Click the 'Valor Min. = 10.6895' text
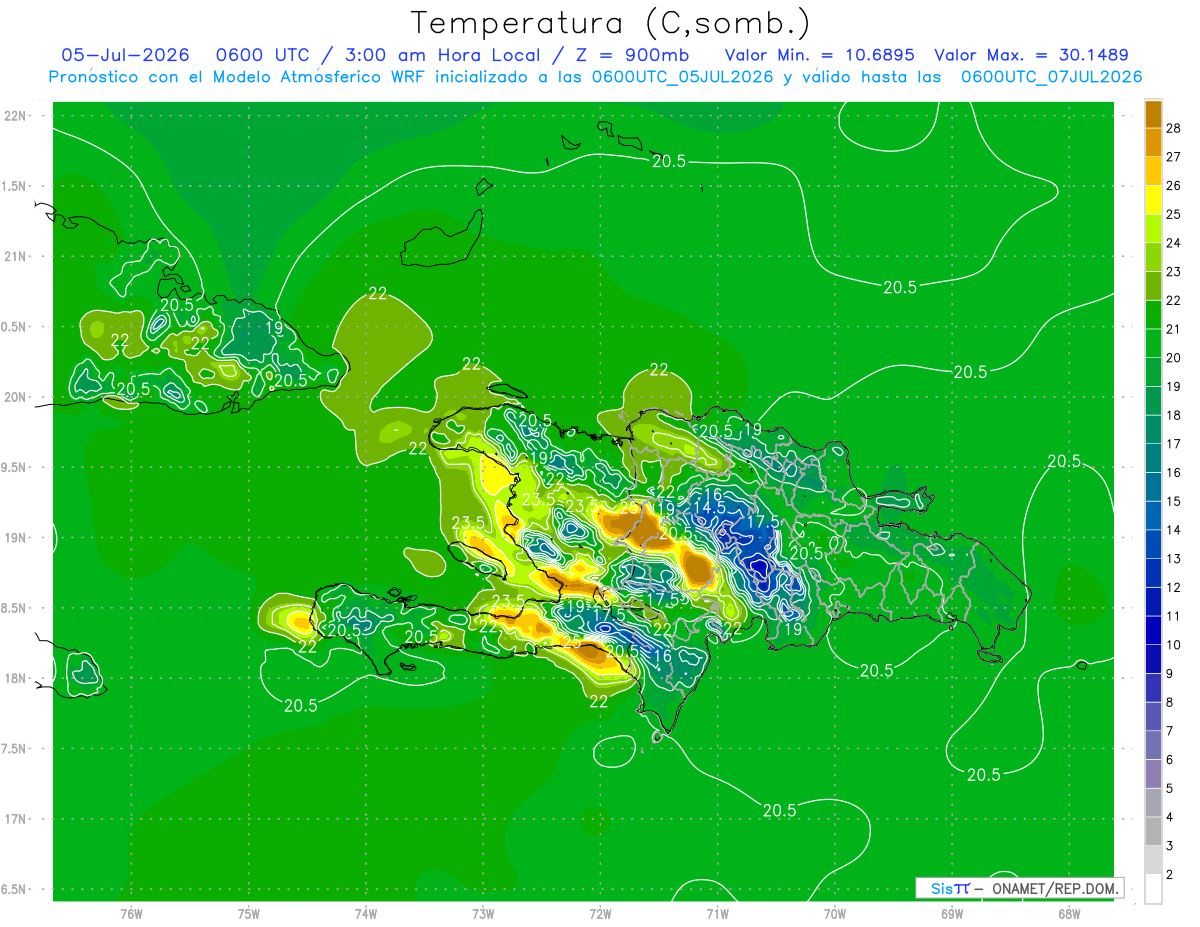This screenshot has height=927, width=1200. tap(819, 55)
